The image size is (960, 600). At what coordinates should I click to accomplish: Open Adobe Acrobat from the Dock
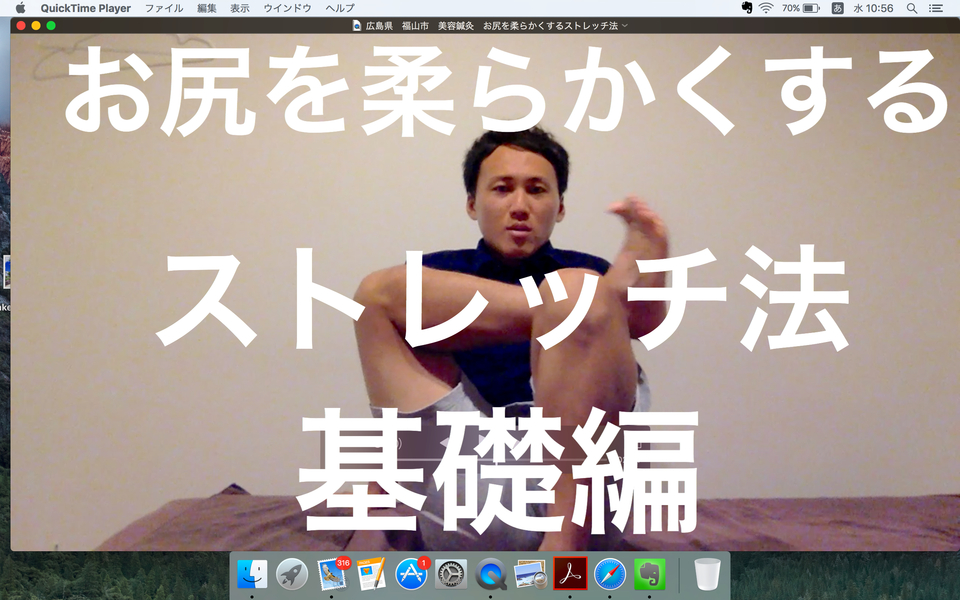570,574
